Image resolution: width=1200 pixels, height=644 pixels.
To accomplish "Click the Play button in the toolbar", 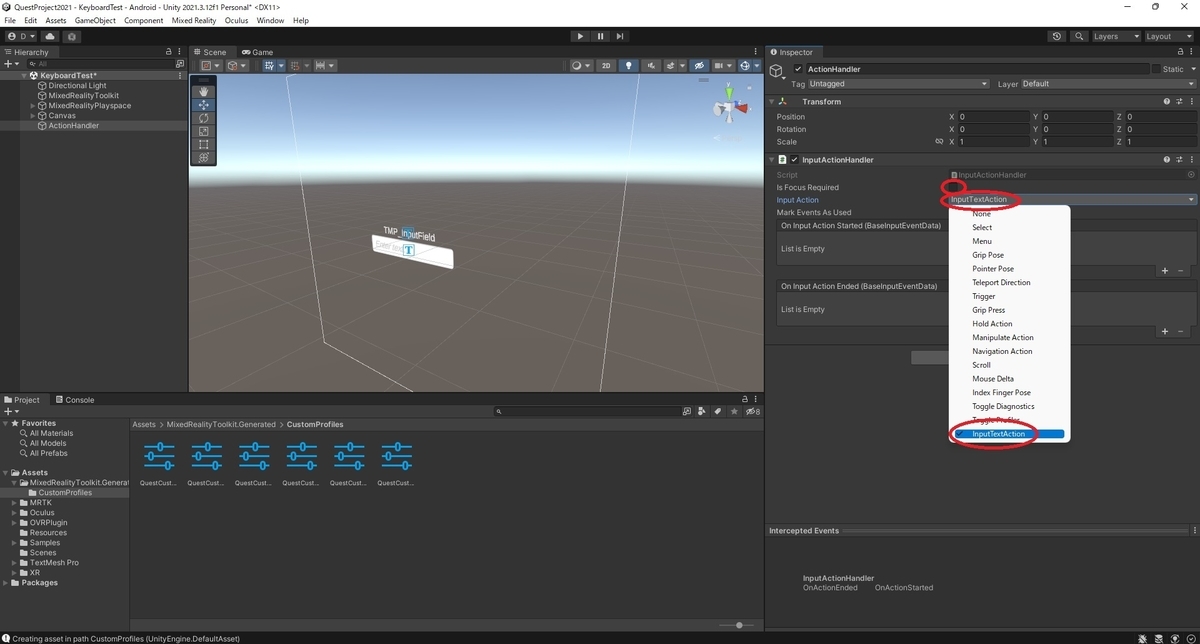I will click(580, 36).
